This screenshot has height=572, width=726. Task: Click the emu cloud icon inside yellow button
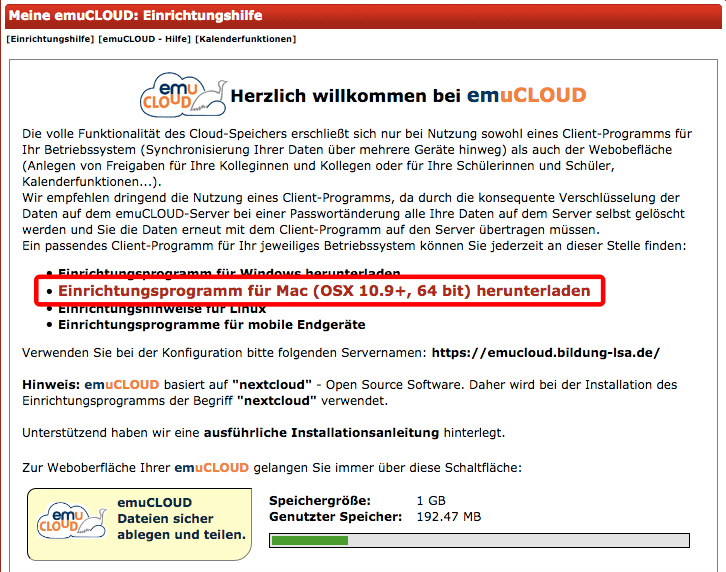[72, 521]
